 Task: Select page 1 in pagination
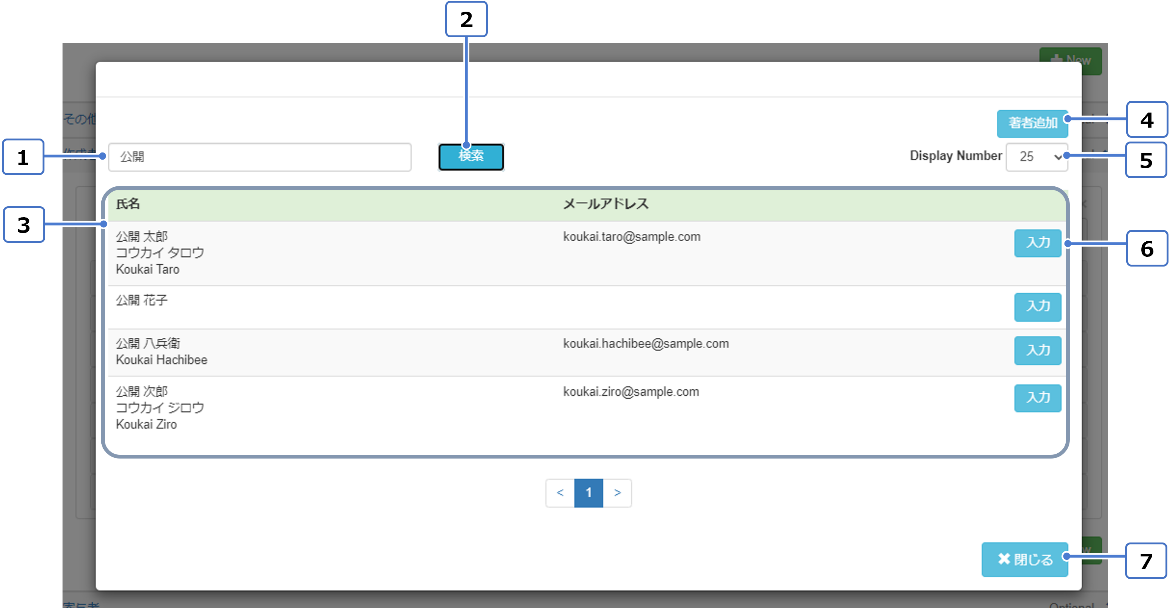pos(589,493)
